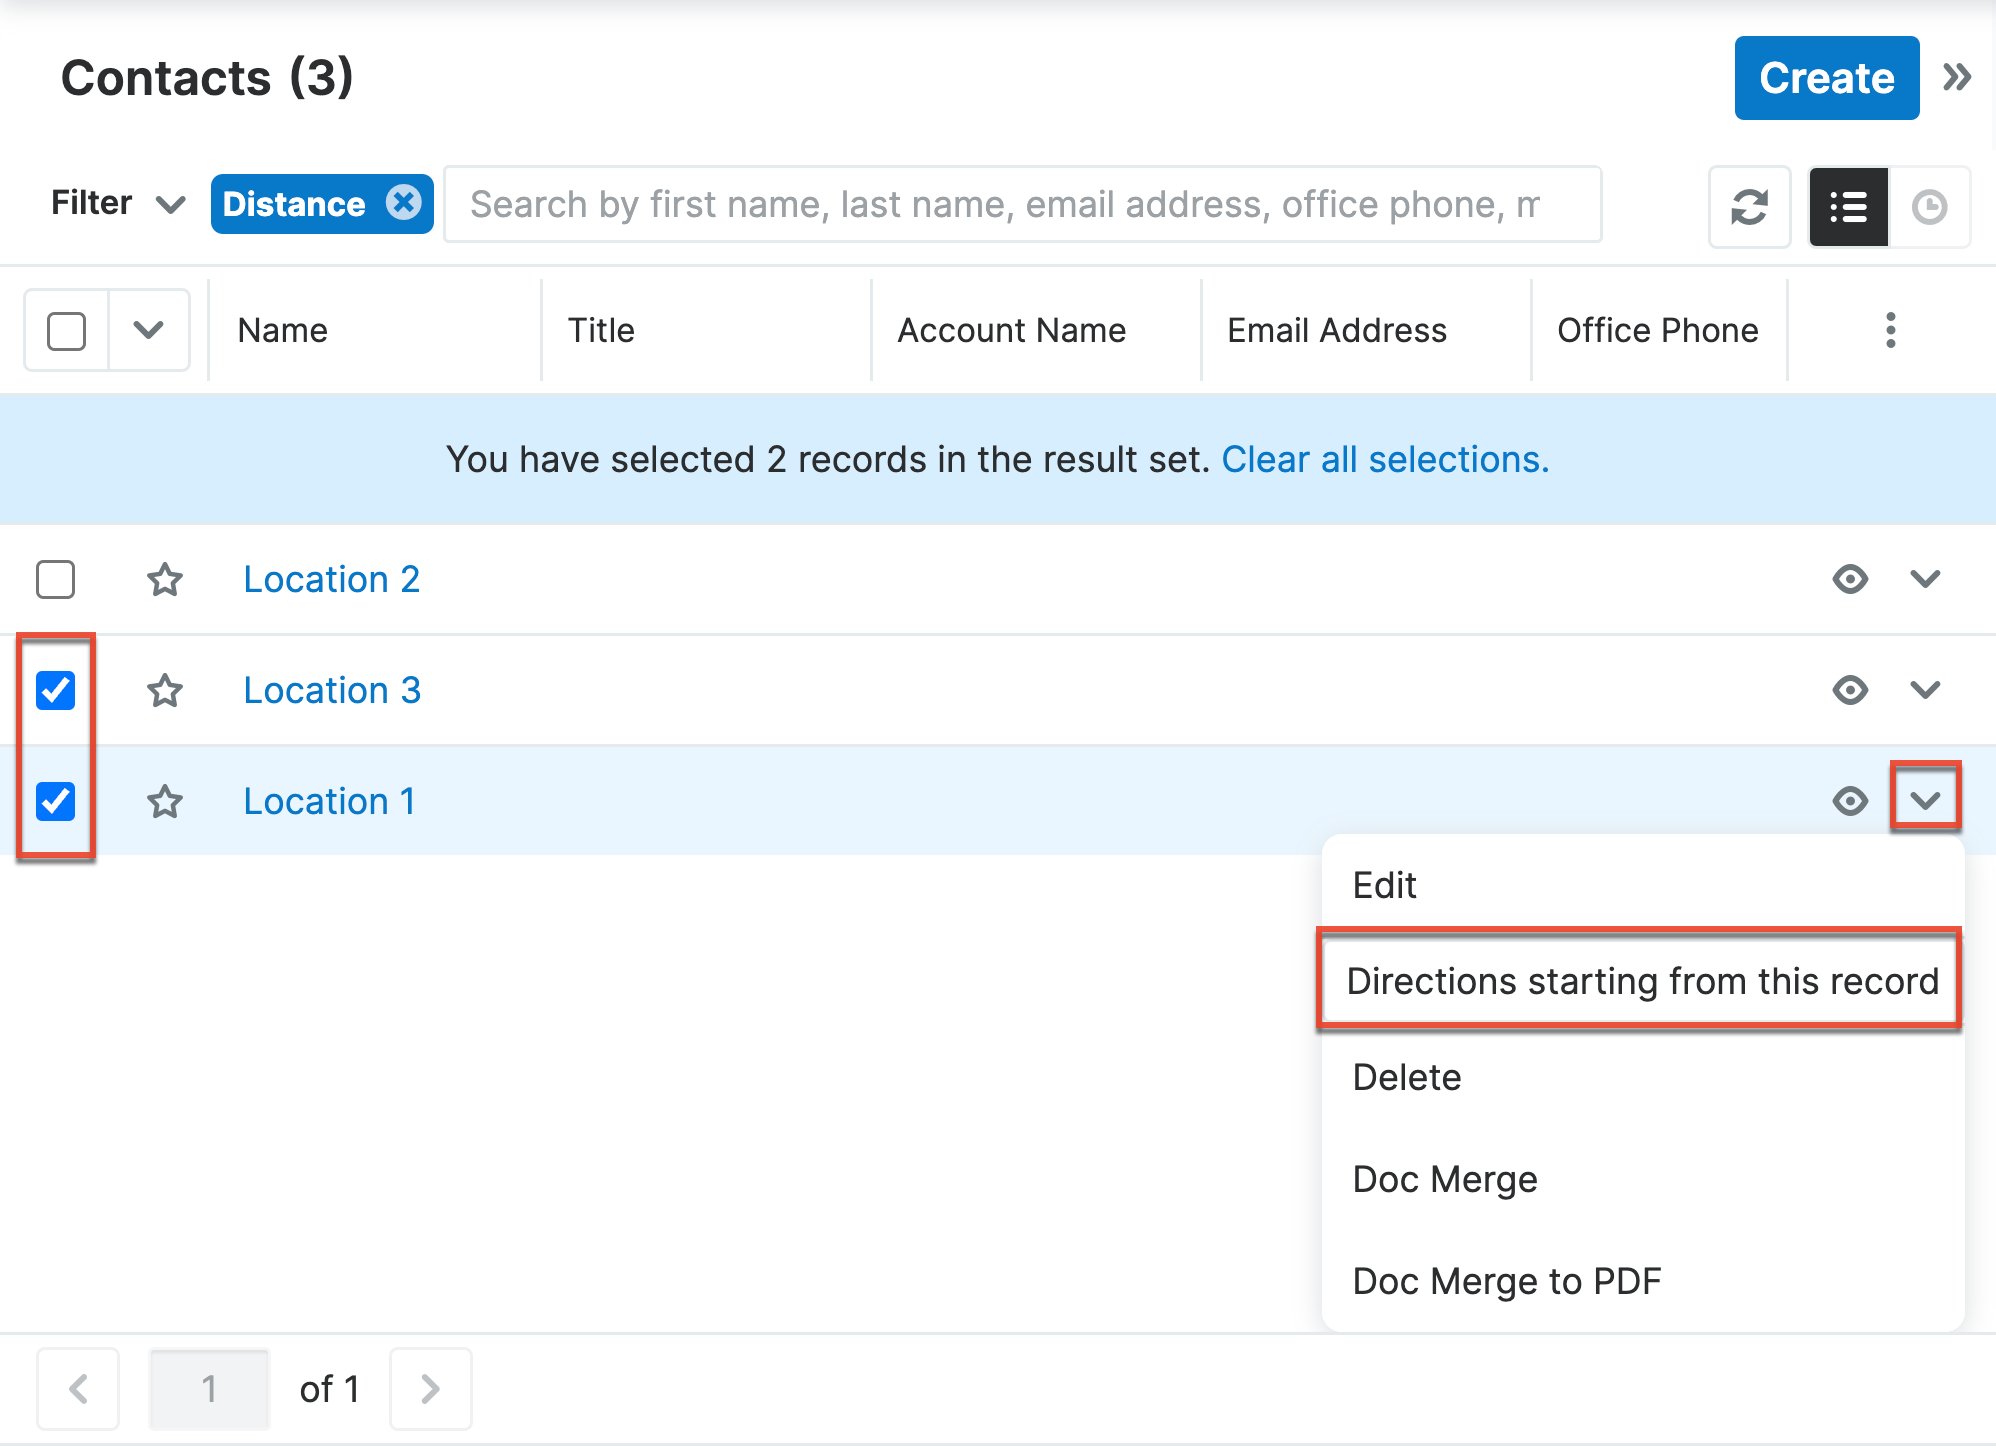Open Location 2 row actions chevron
1996x1446 pixels.
pyautogui.click(x=1925, y=579)
